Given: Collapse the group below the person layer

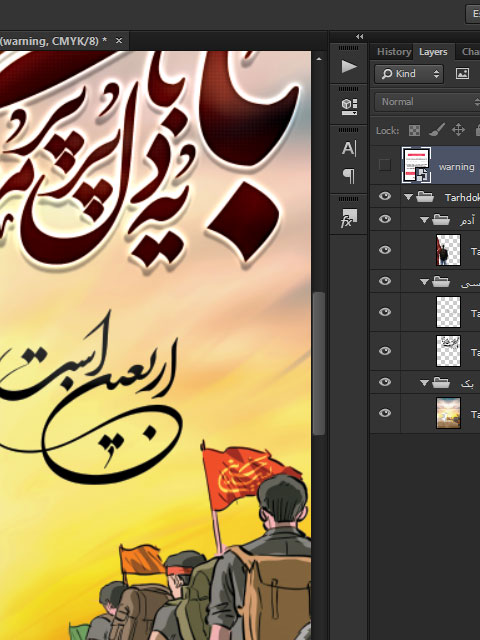Looking at the screenshot, I should coord(424,282).
